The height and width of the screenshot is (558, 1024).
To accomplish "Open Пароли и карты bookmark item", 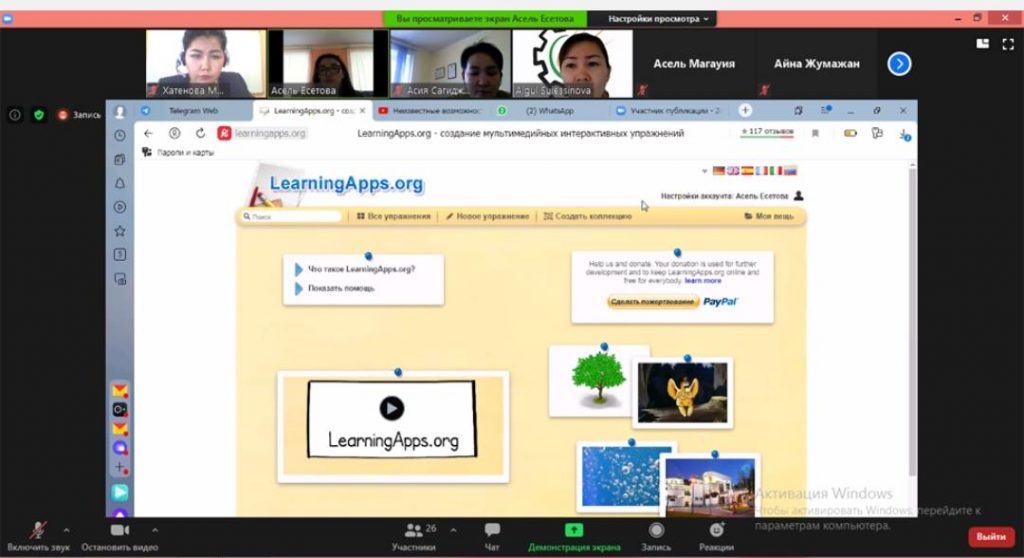I will [178, 152].
